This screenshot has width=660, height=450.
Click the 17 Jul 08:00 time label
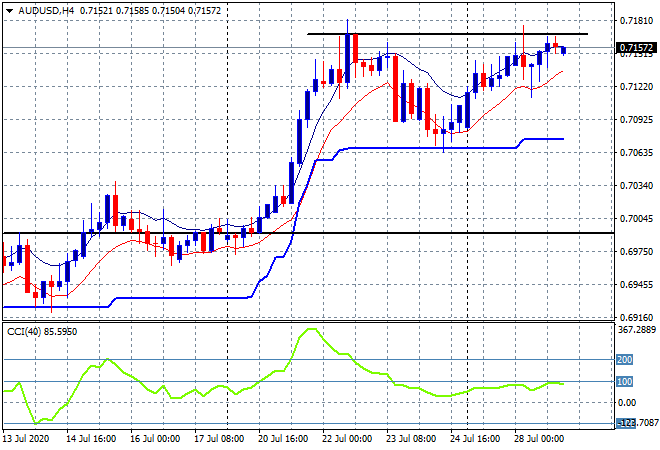pyautogui.click(x=219, y=439)
